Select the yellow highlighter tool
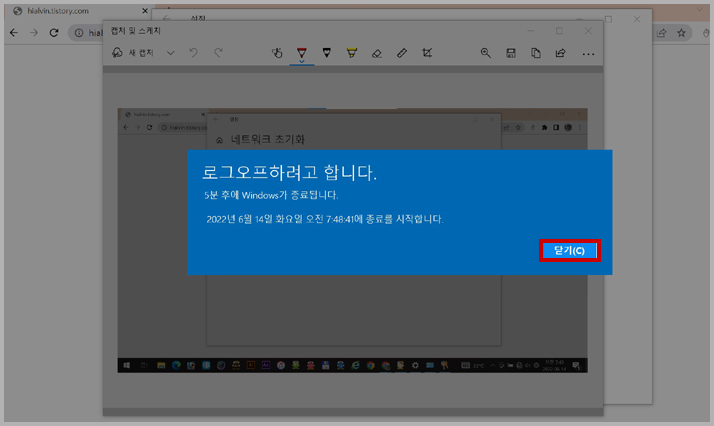Viewport: 714px width, 426px height. tap(352, 53)
